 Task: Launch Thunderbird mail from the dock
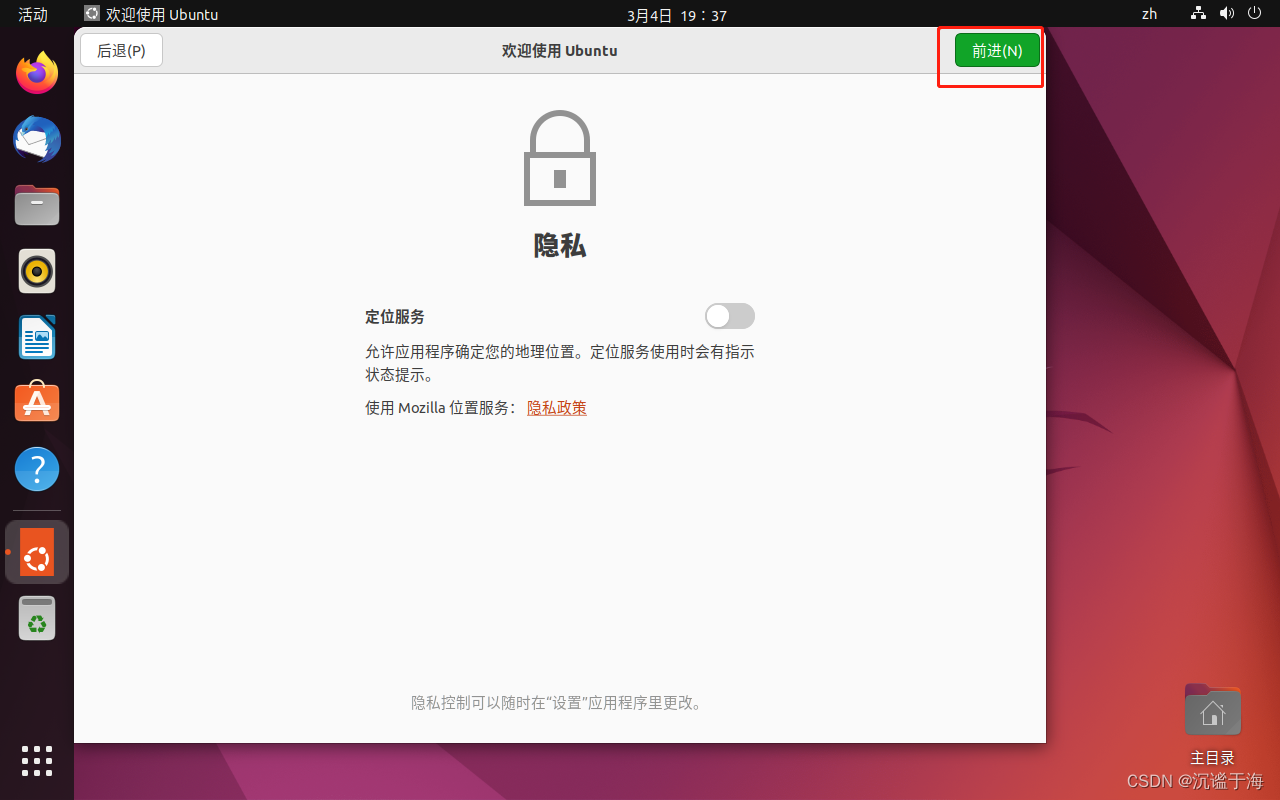pos(37,139)
